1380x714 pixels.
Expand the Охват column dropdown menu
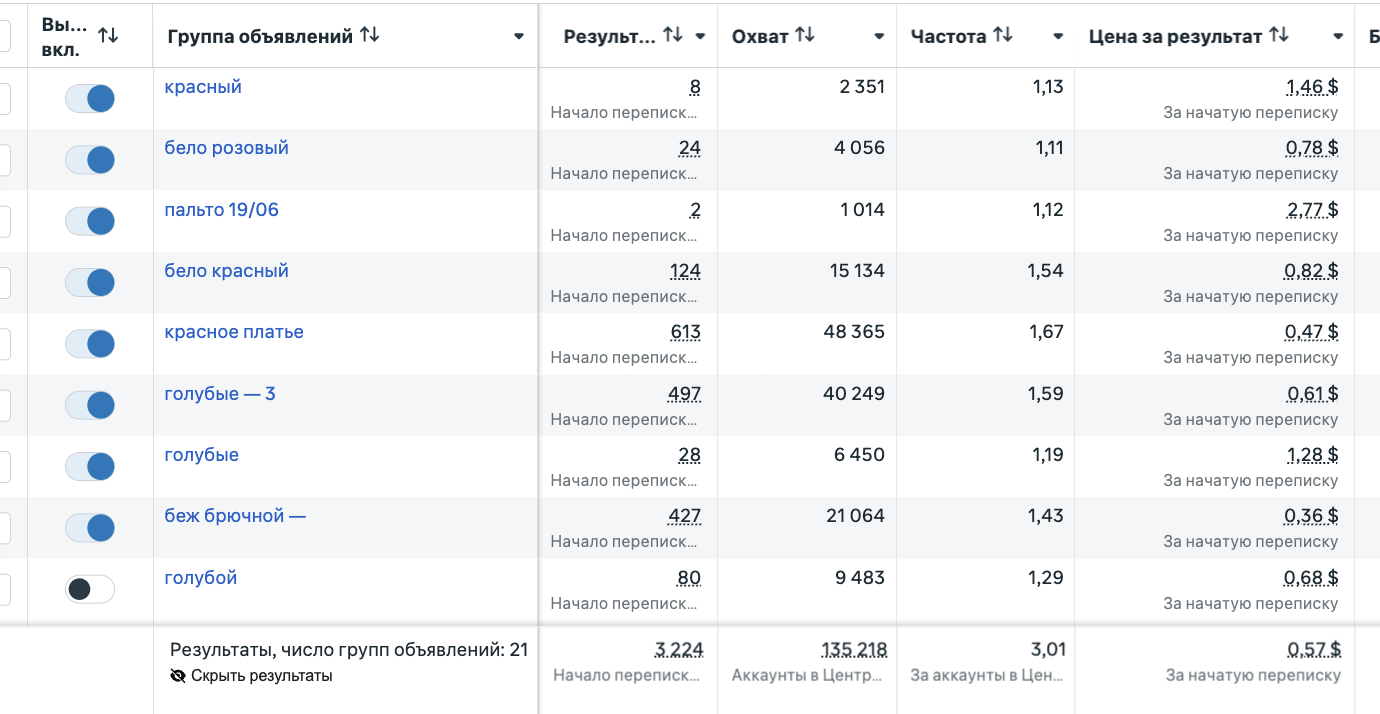(x=879, y=37)
